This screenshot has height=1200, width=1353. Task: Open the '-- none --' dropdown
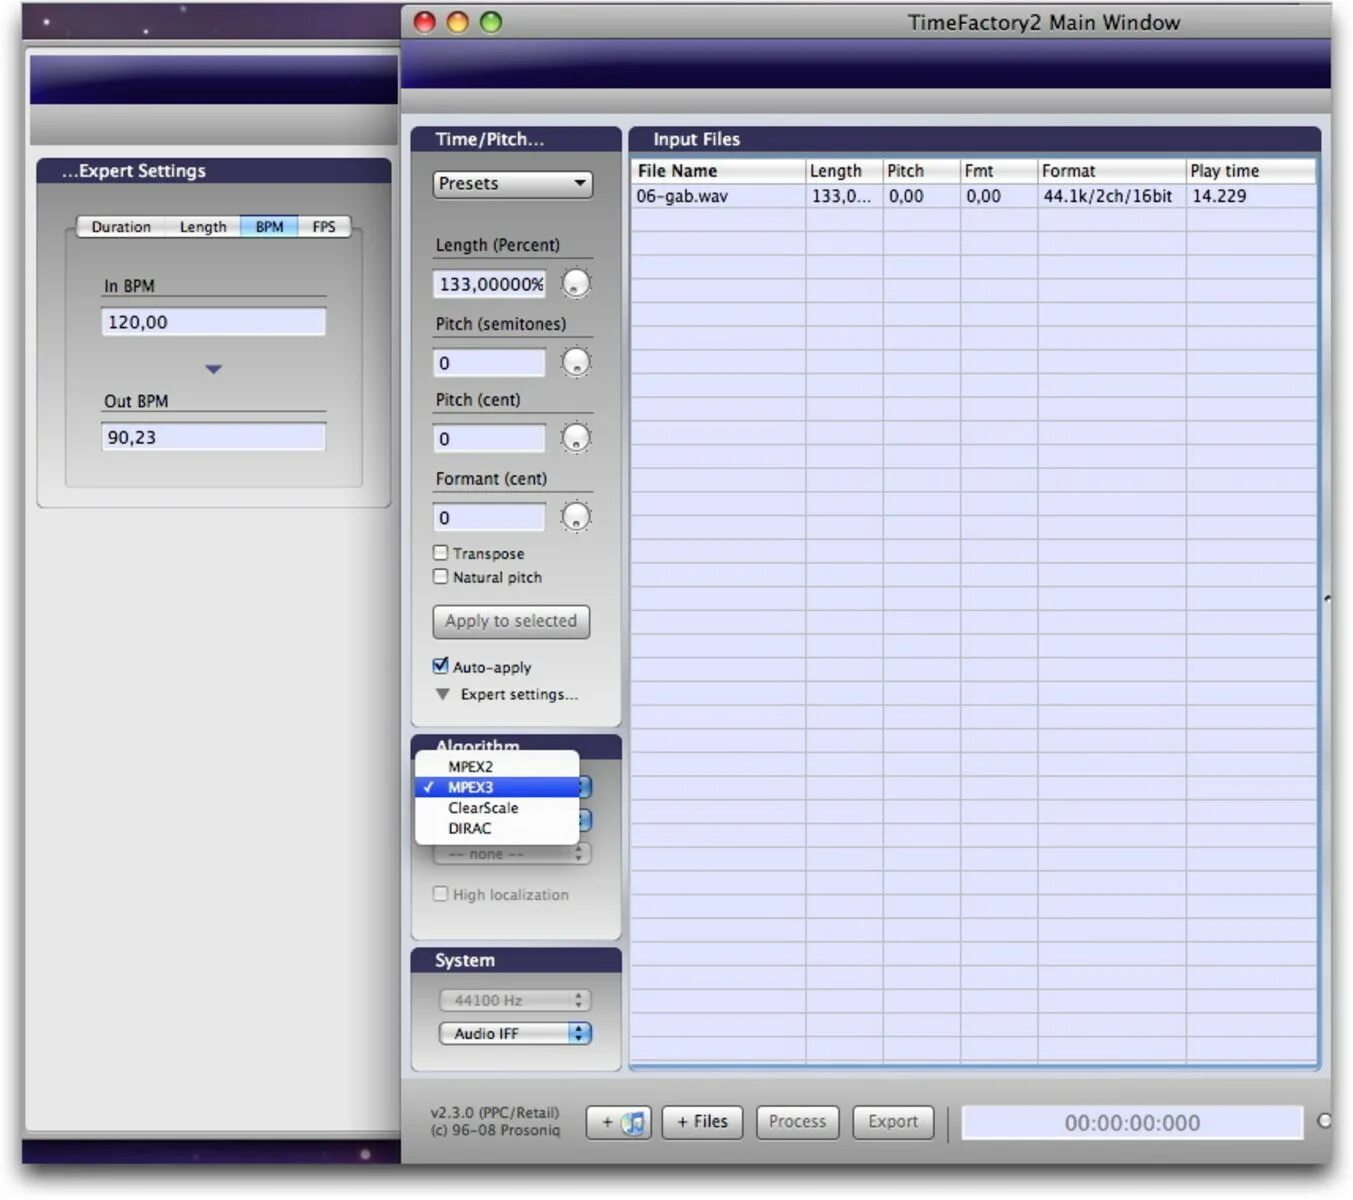click(512, 854)
